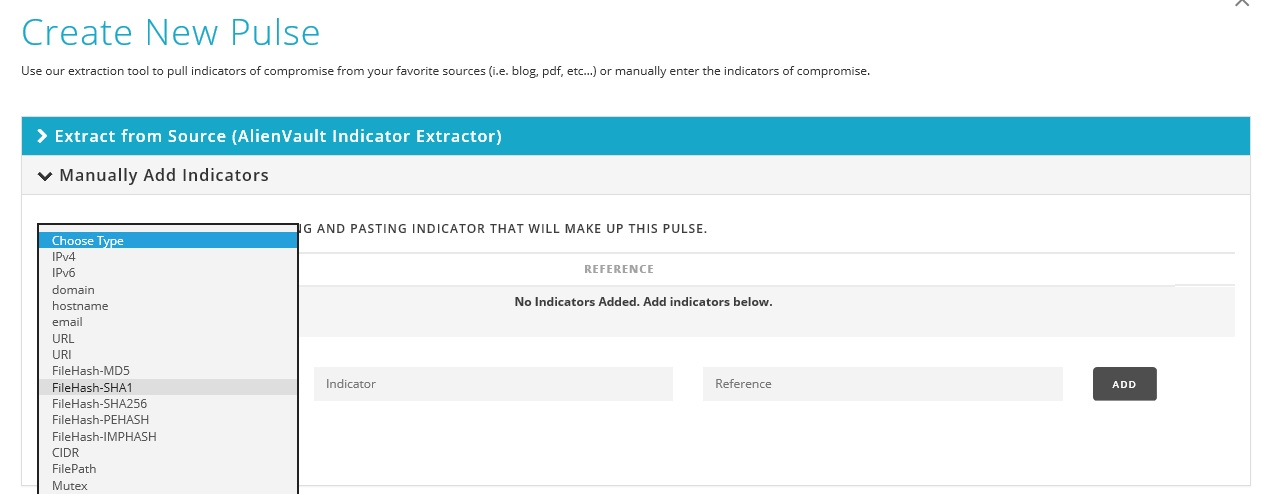Click the Reference input field
Viewport: 1261px width, 494px height.
coord(882,384)
